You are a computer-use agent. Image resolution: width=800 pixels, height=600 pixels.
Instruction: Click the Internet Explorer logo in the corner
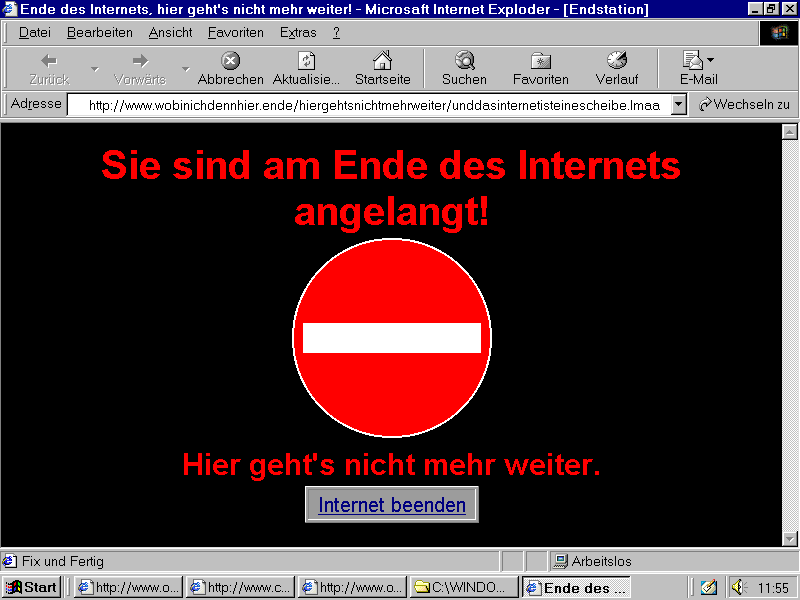point(780,33)
